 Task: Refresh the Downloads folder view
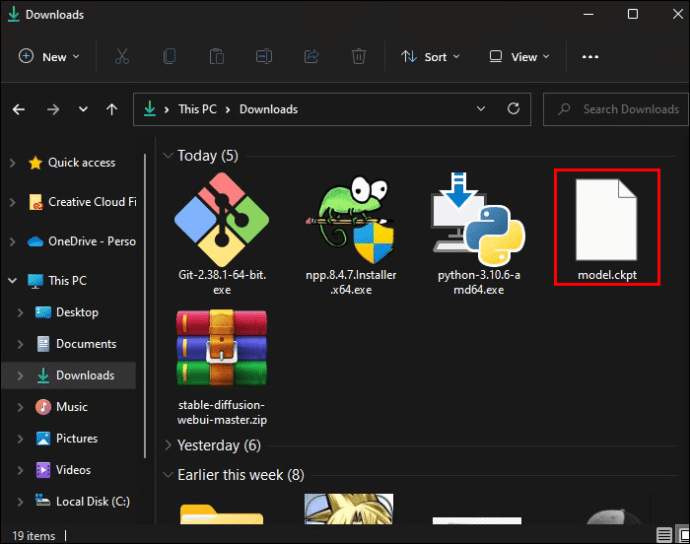[x=513, y=109]
